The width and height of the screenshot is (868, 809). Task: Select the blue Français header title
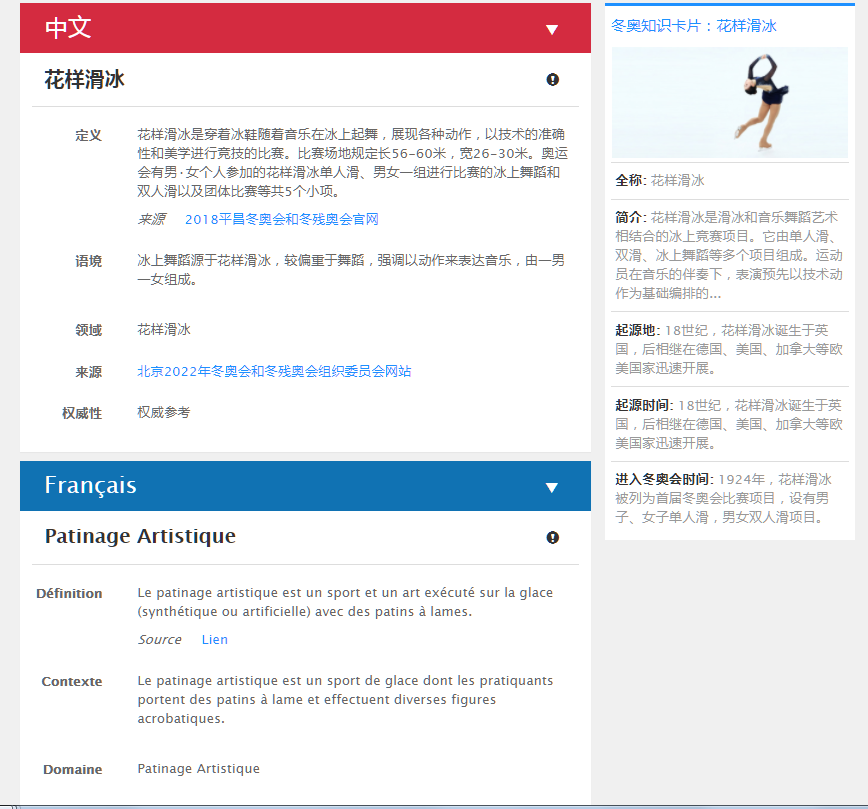pyautogui.click(x=90, y=486)
